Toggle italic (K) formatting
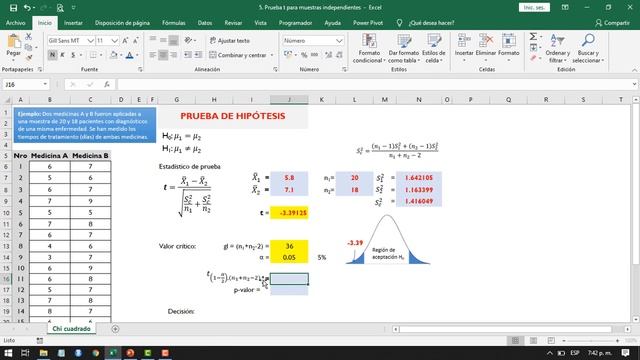The width and height of the screenshot is (640, 360). (x=62, y=55)
